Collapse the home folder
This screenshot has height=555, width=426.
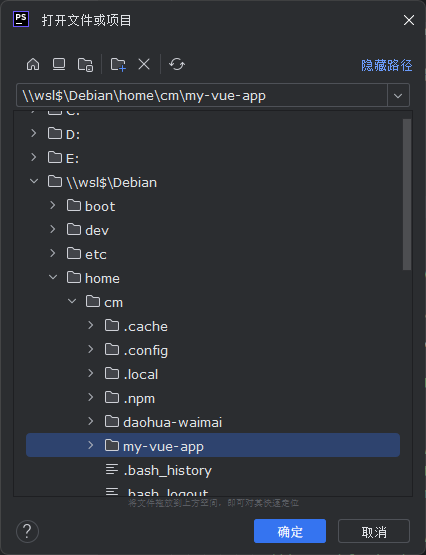(53, 277)
